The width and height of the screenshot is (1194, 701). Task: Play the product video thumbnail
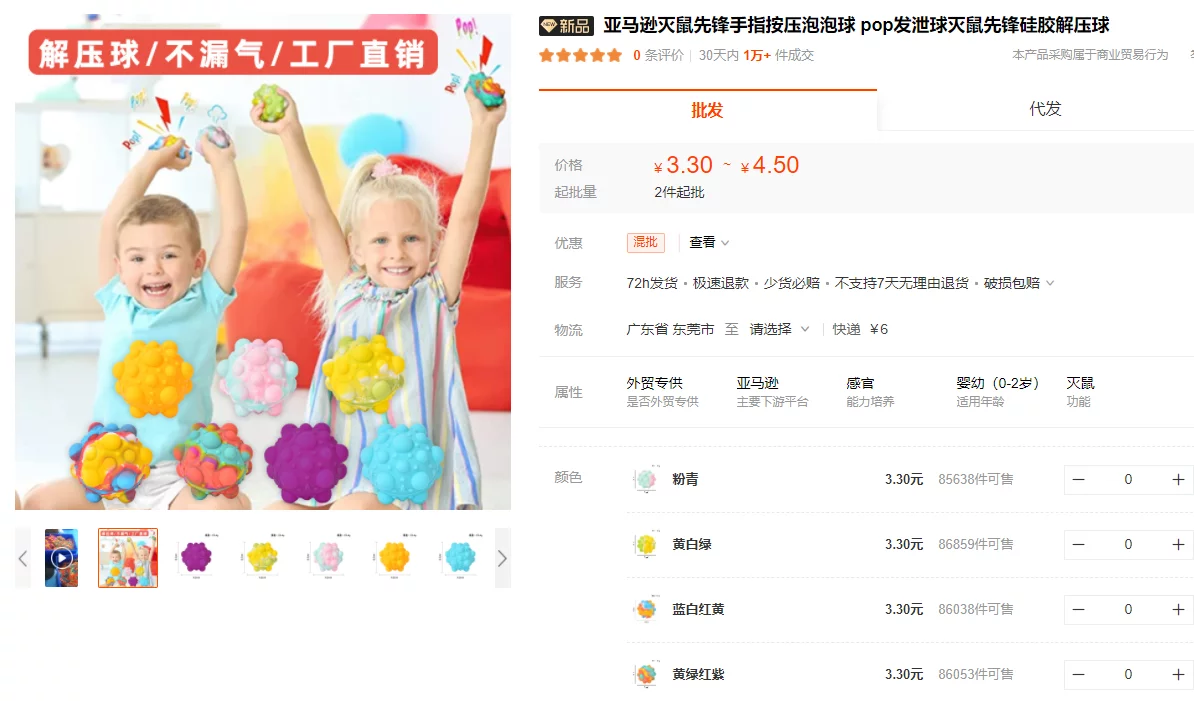tap(62, 558)
